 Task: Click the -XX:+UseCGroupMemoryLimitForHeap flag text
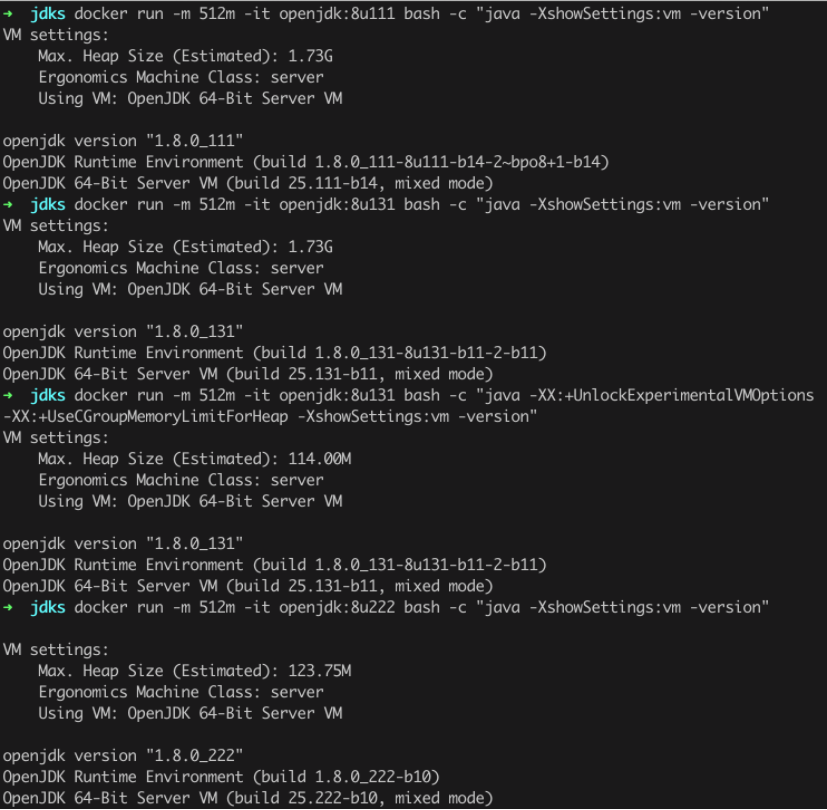click(146, 417)
